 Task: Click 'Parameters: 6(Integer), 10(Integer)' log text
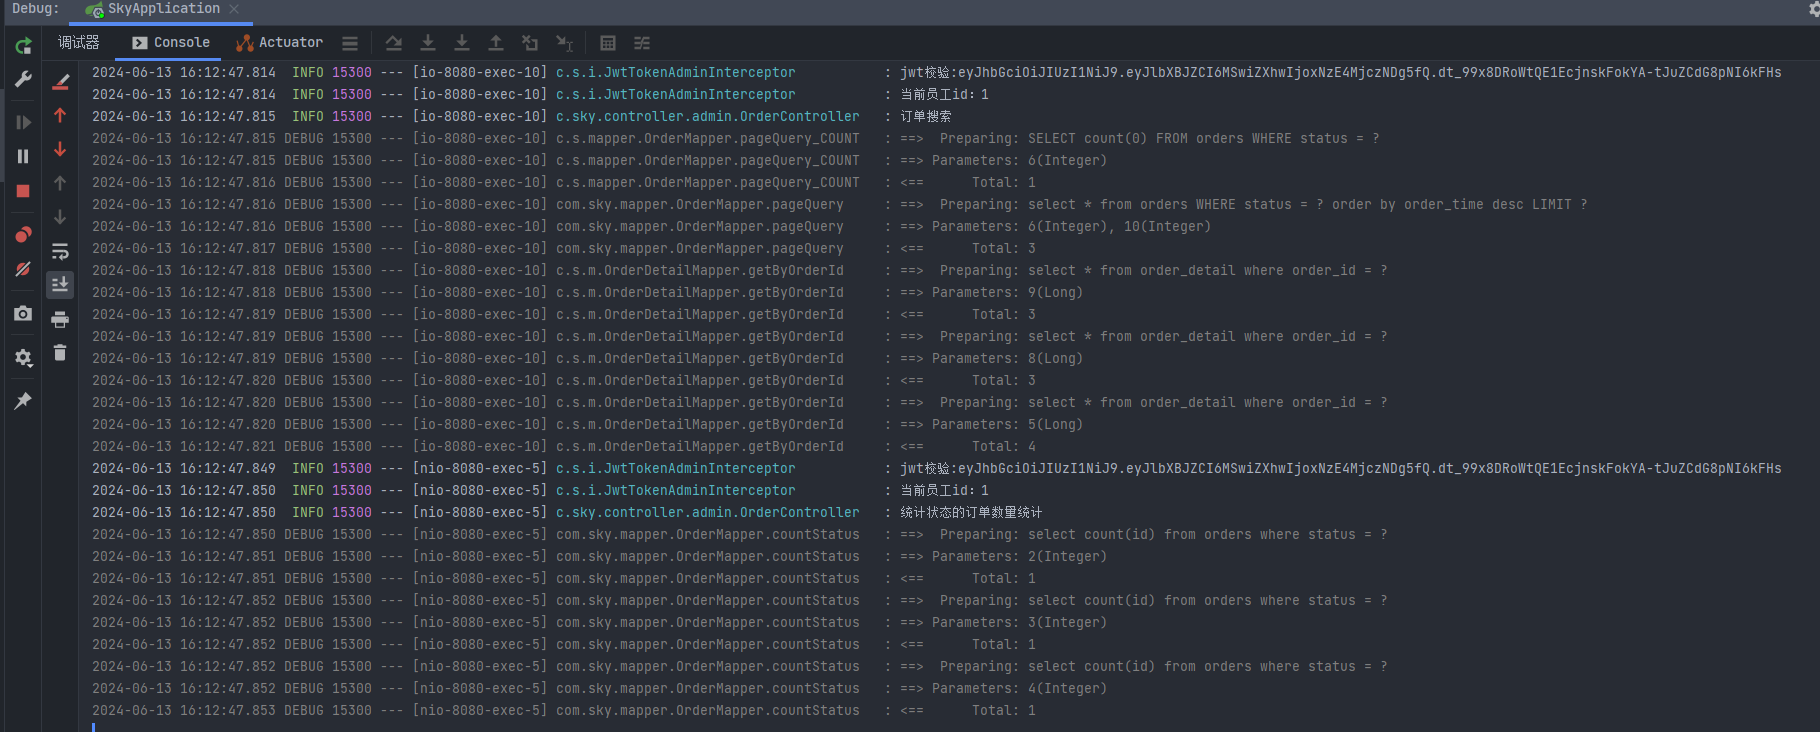[1071, 226]
